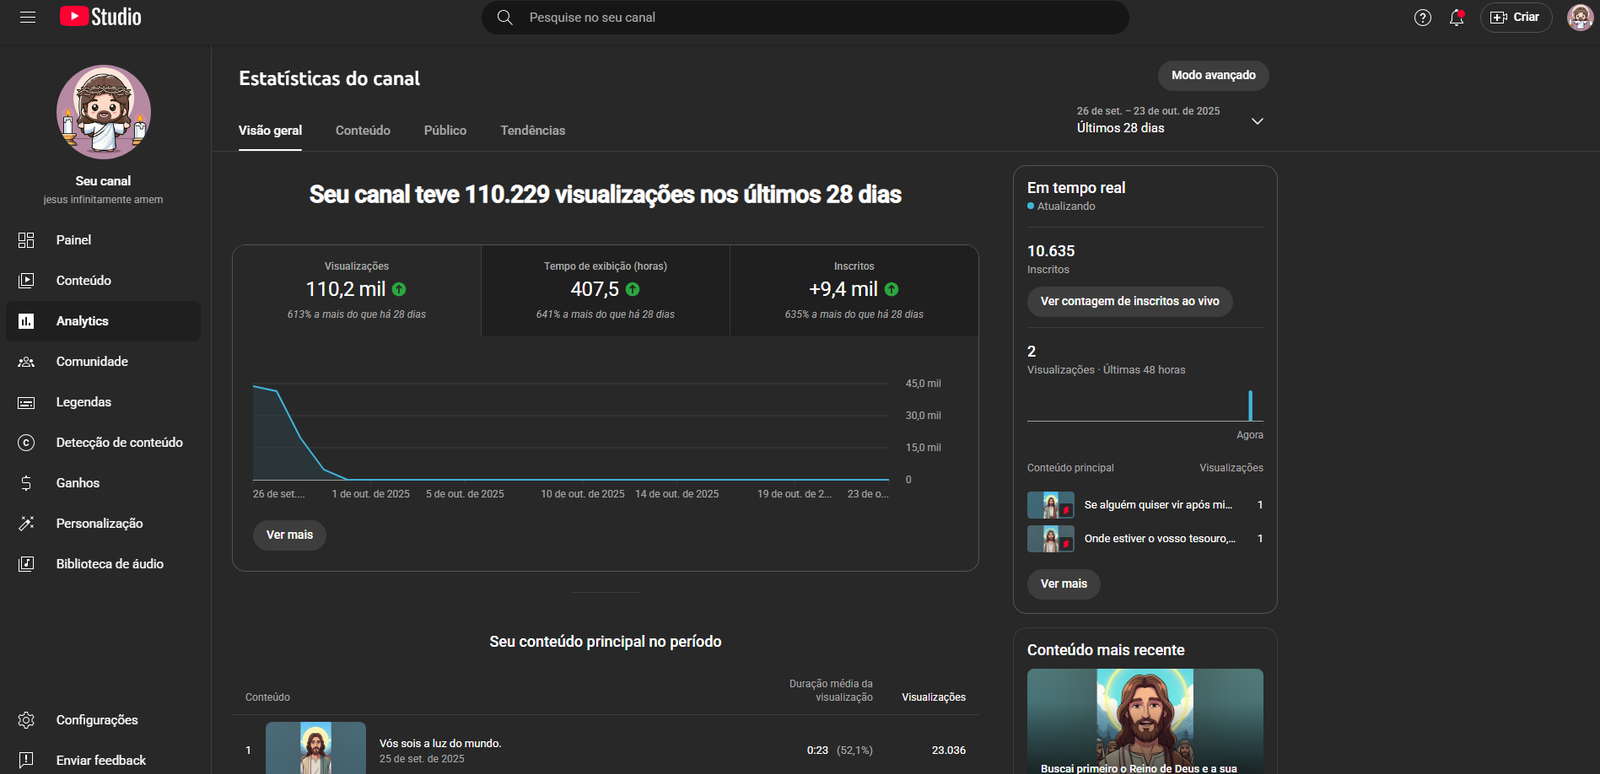Open the hamburger menu icon
The height and width of the screenshot is (774, 1600).
[28, 17]
